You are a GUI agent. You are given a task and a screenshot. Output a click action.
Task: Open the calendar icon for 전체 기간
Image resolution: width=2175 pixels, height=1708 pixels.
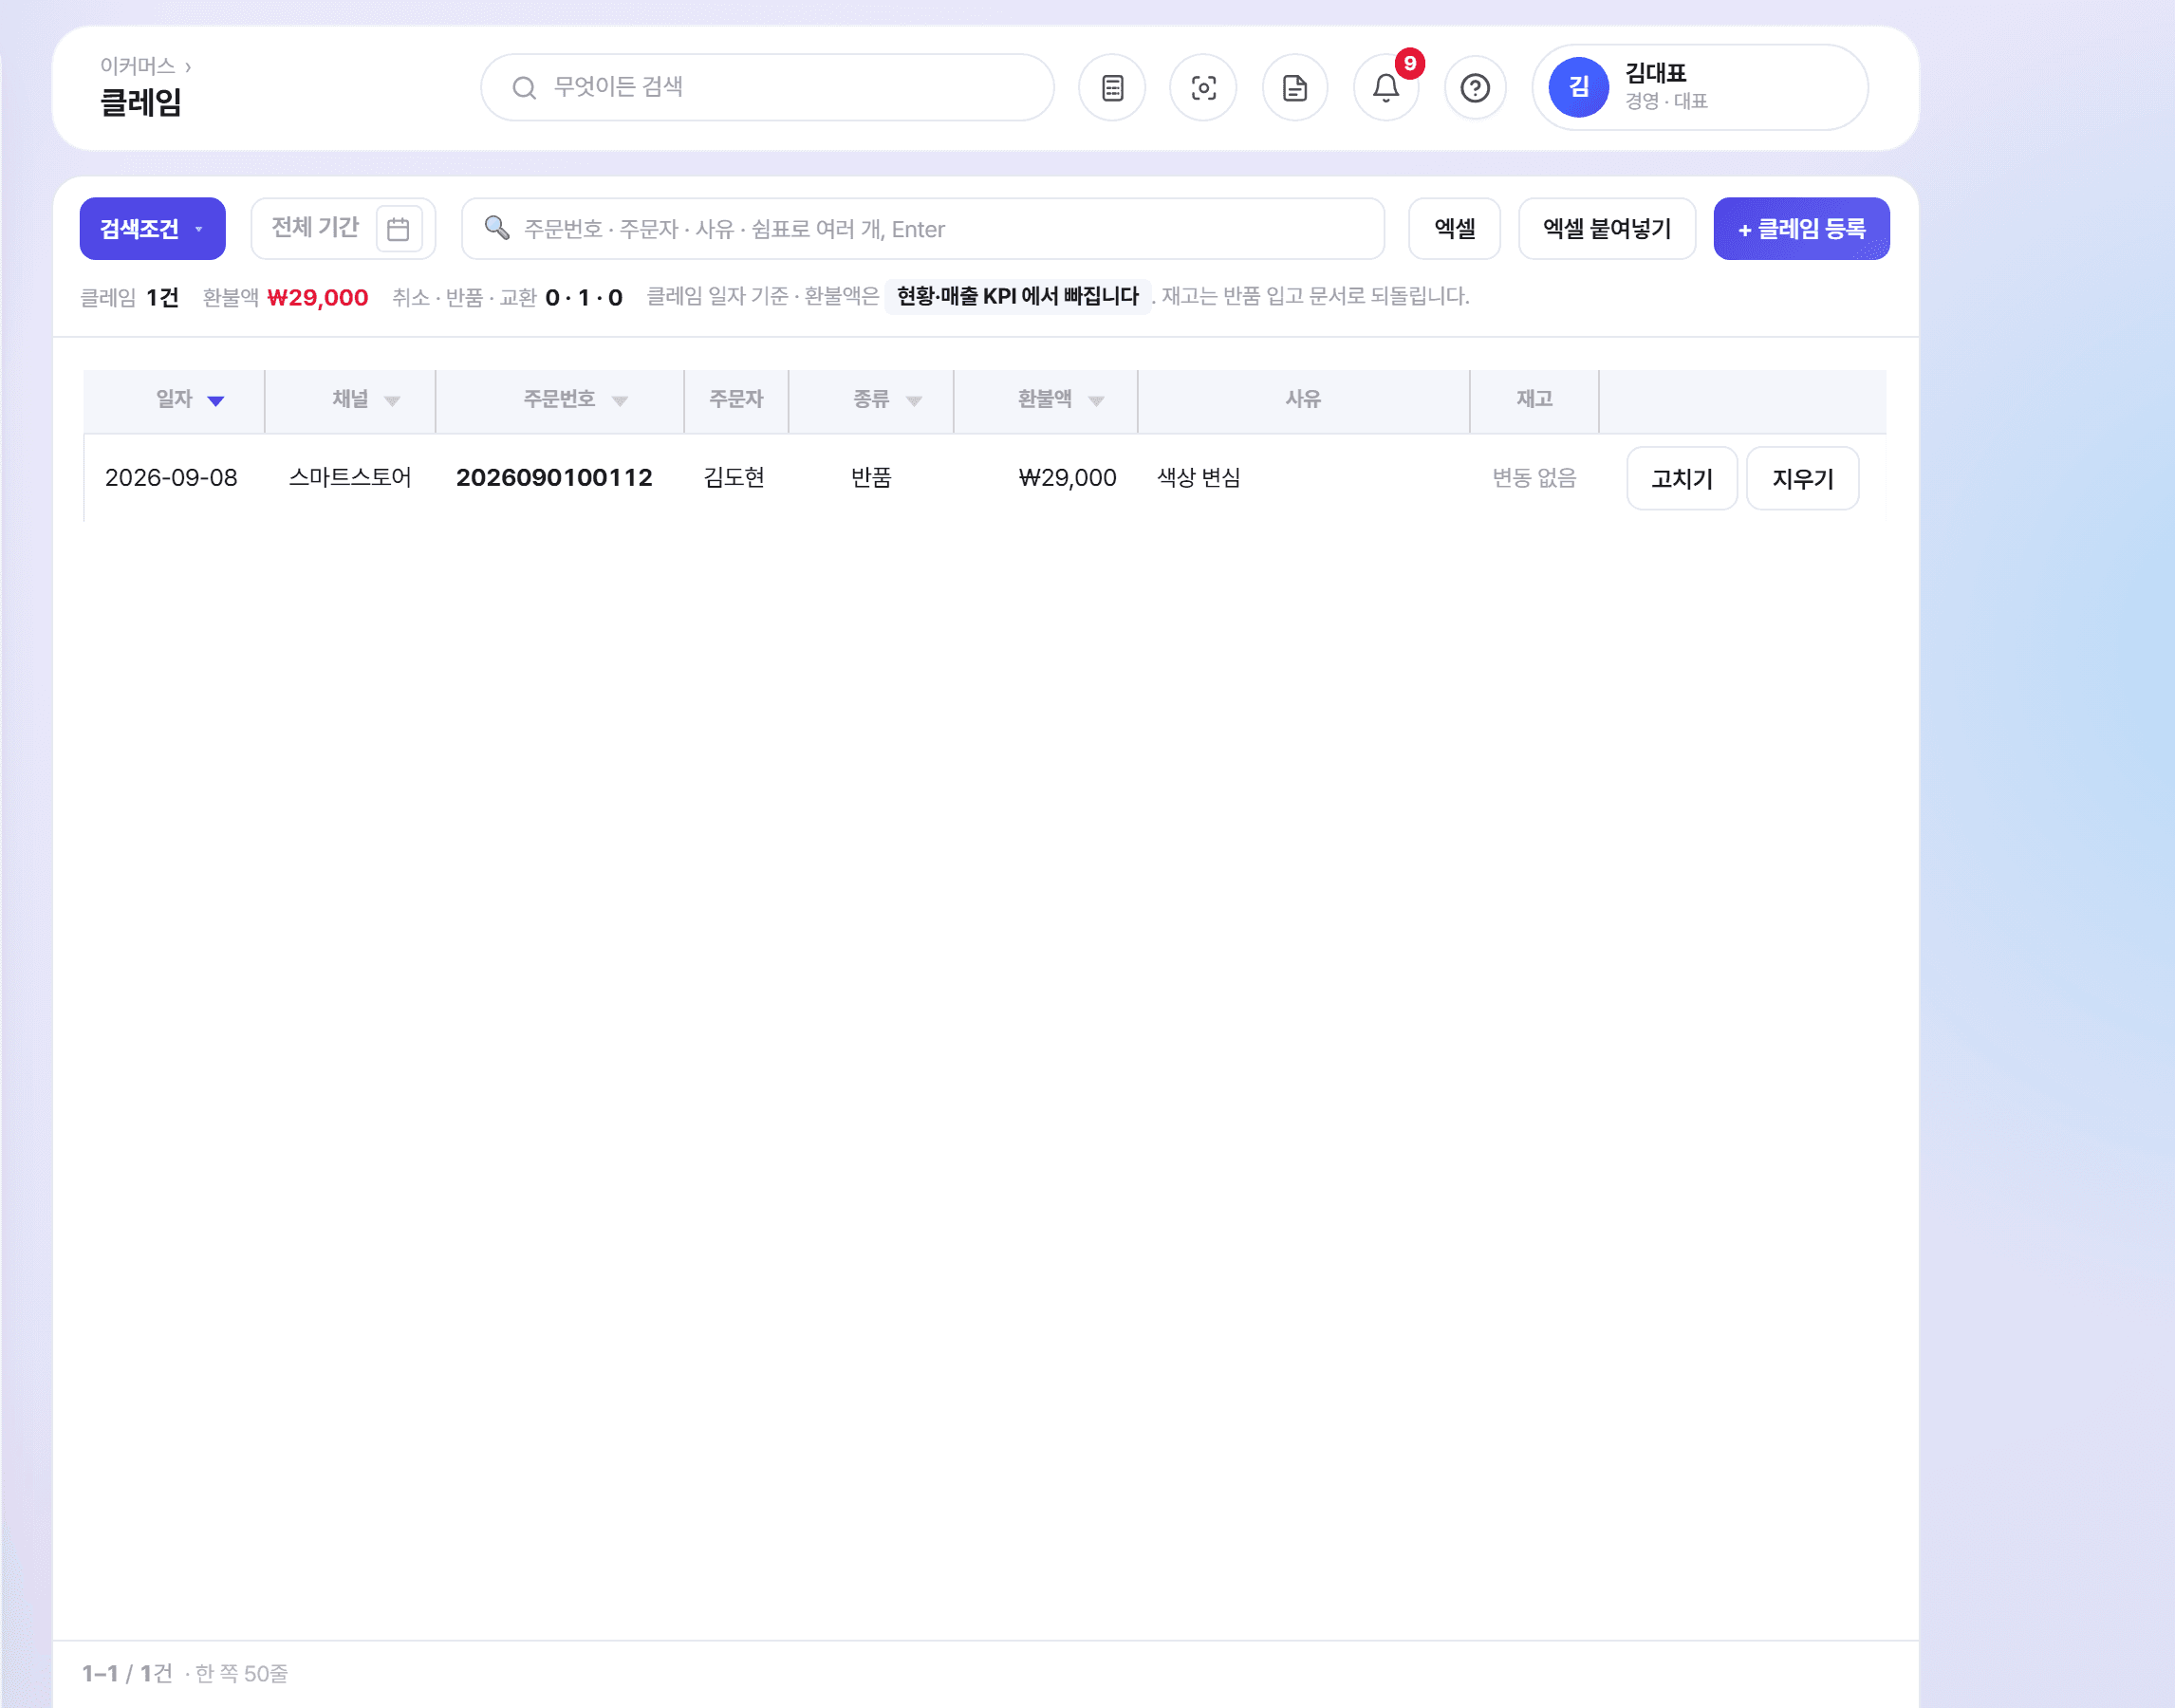(398, 229)
